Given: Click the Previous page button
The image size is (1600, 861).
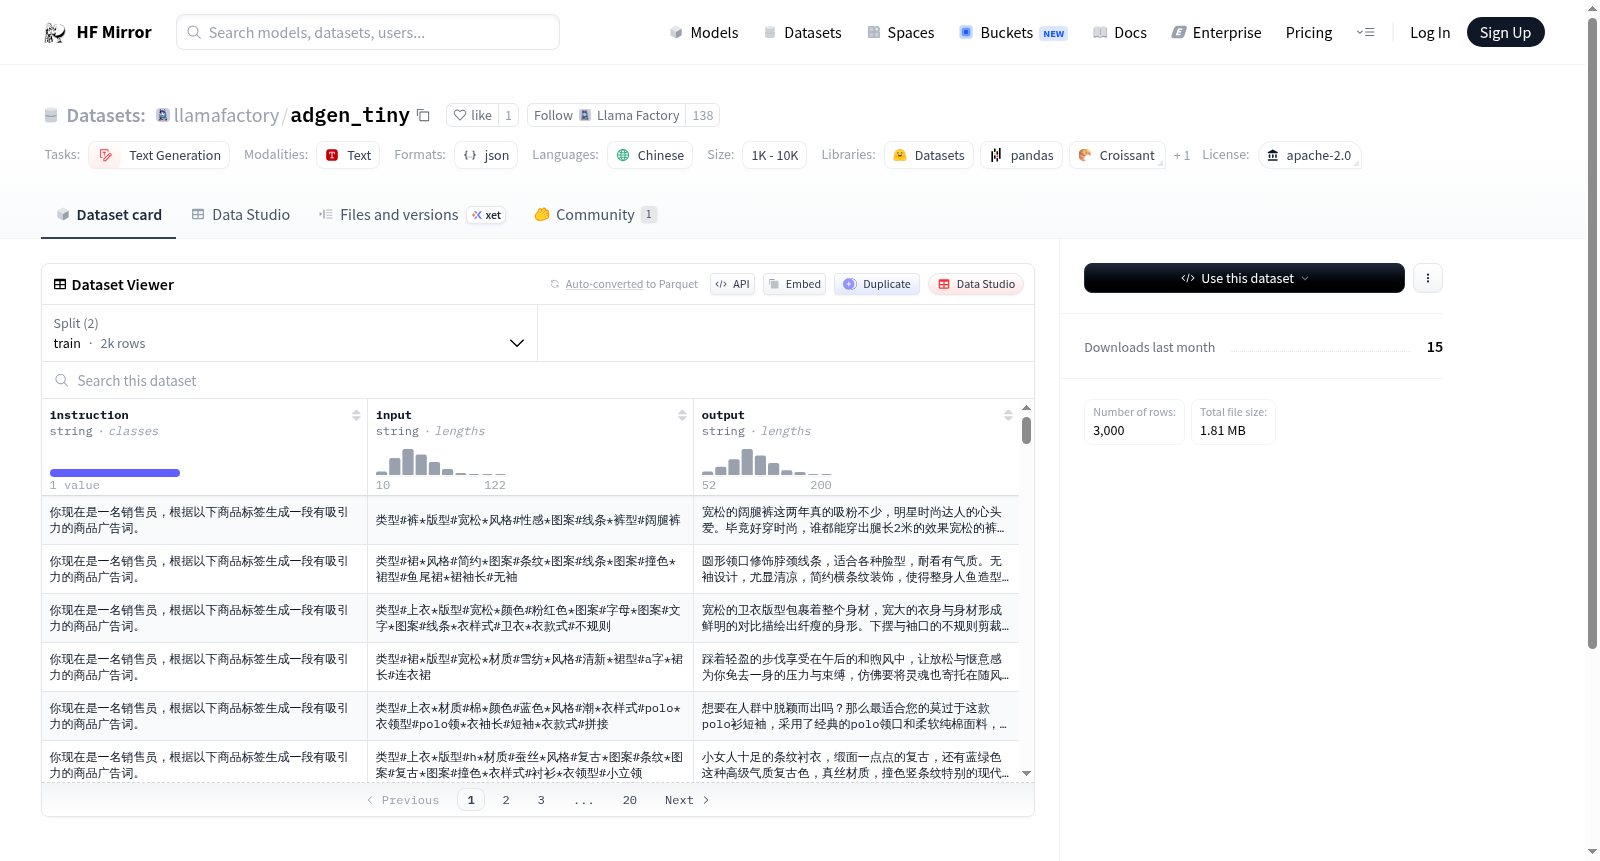Looking at the screenshot, I should tap(402, 800).
